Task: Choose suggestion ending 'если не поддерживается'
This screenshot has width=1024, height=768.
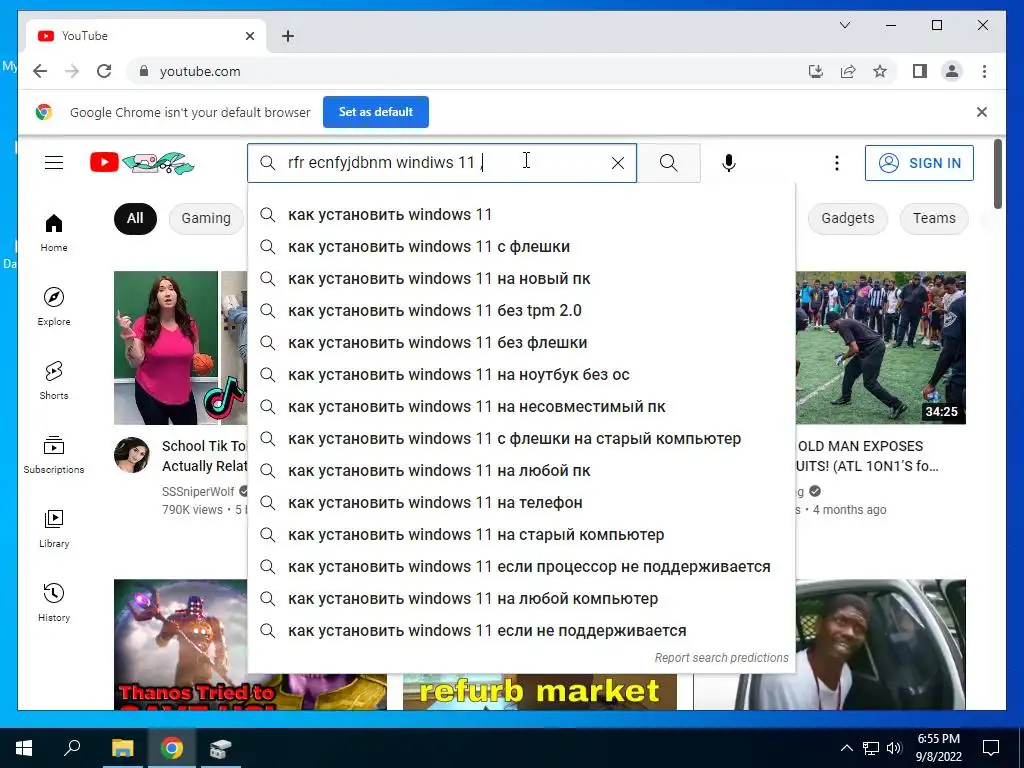Action: tap(521, 631)
